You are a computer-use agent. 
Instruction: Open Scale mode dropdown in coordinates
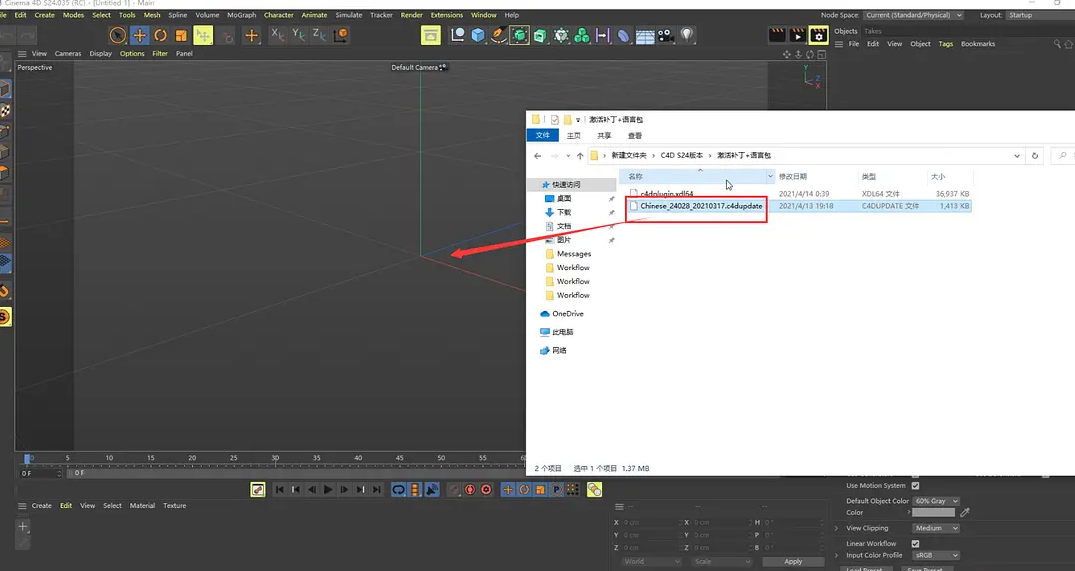pos(722,561)
